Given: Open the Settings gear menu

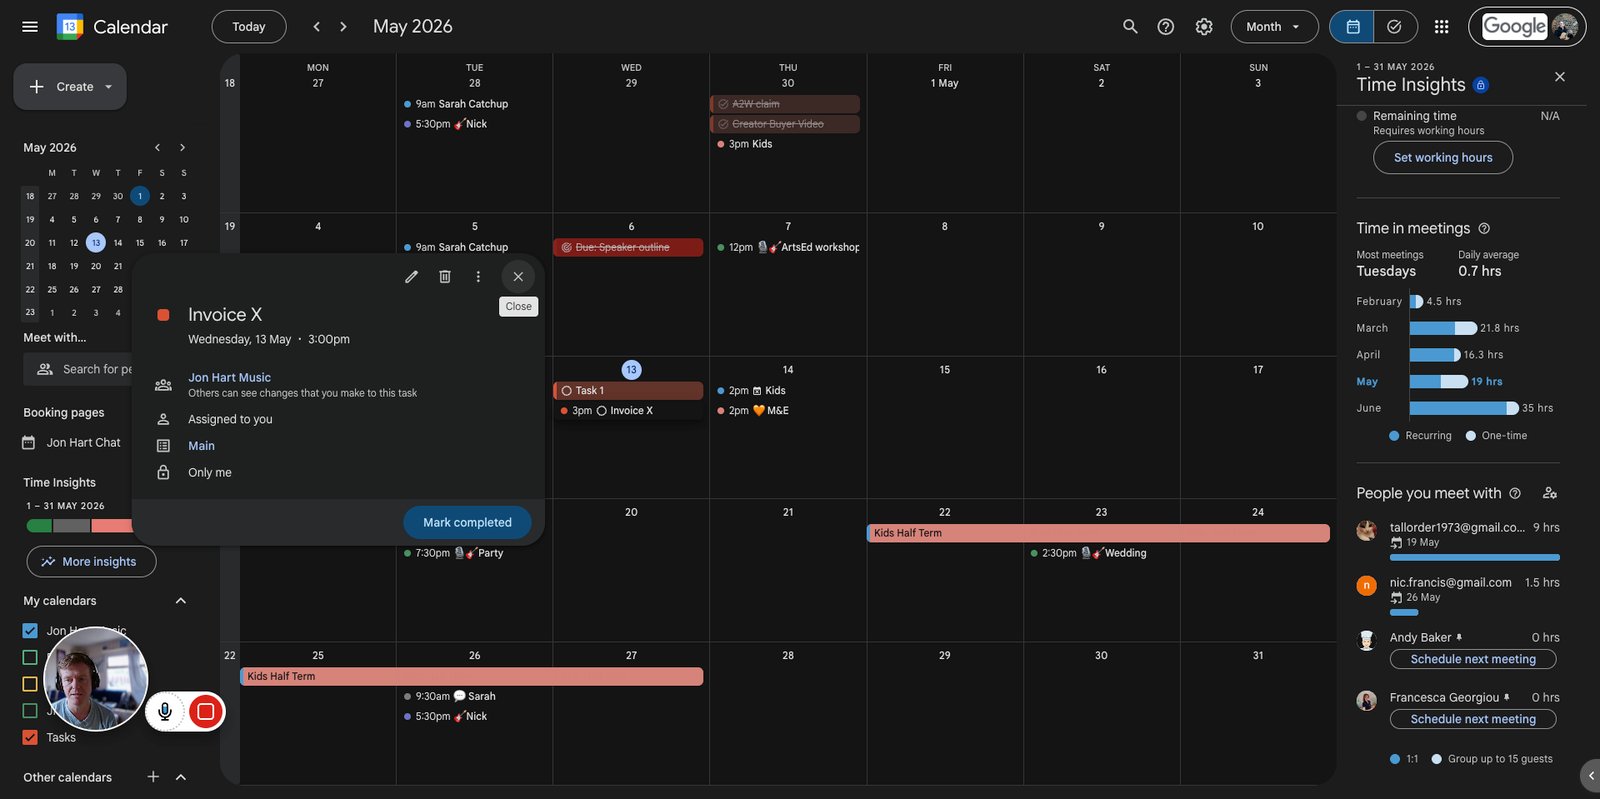Looking at the screenshot, I should click(x=1204, y=27).
